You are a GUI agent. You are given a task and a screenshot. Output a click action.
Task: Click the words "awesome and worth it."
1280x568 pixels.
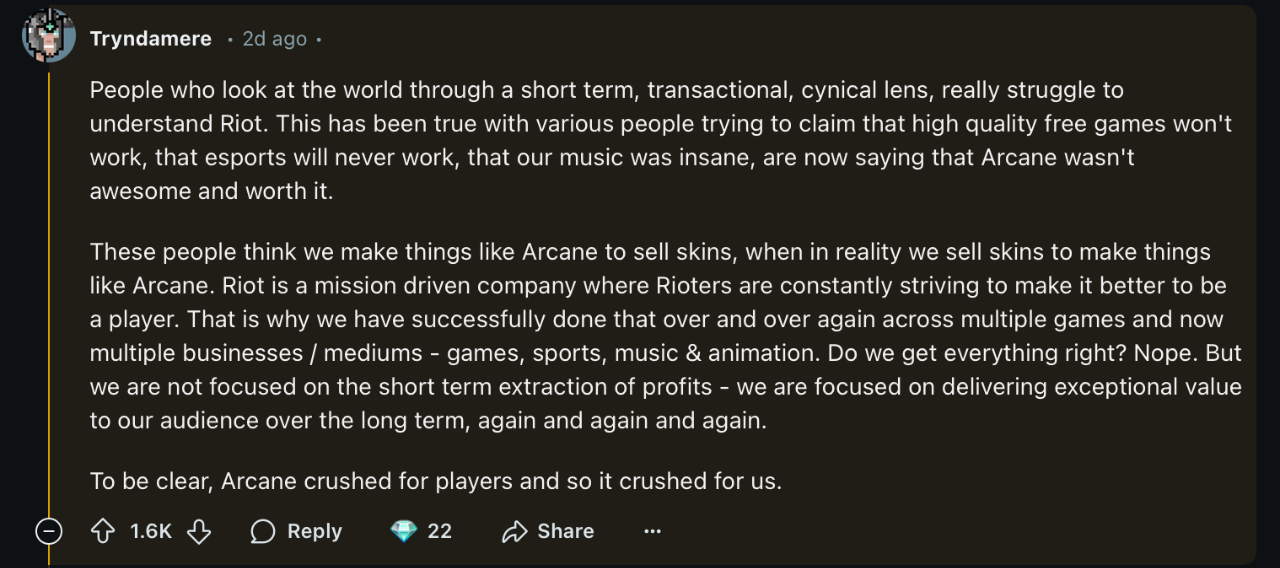click(211, 191)
